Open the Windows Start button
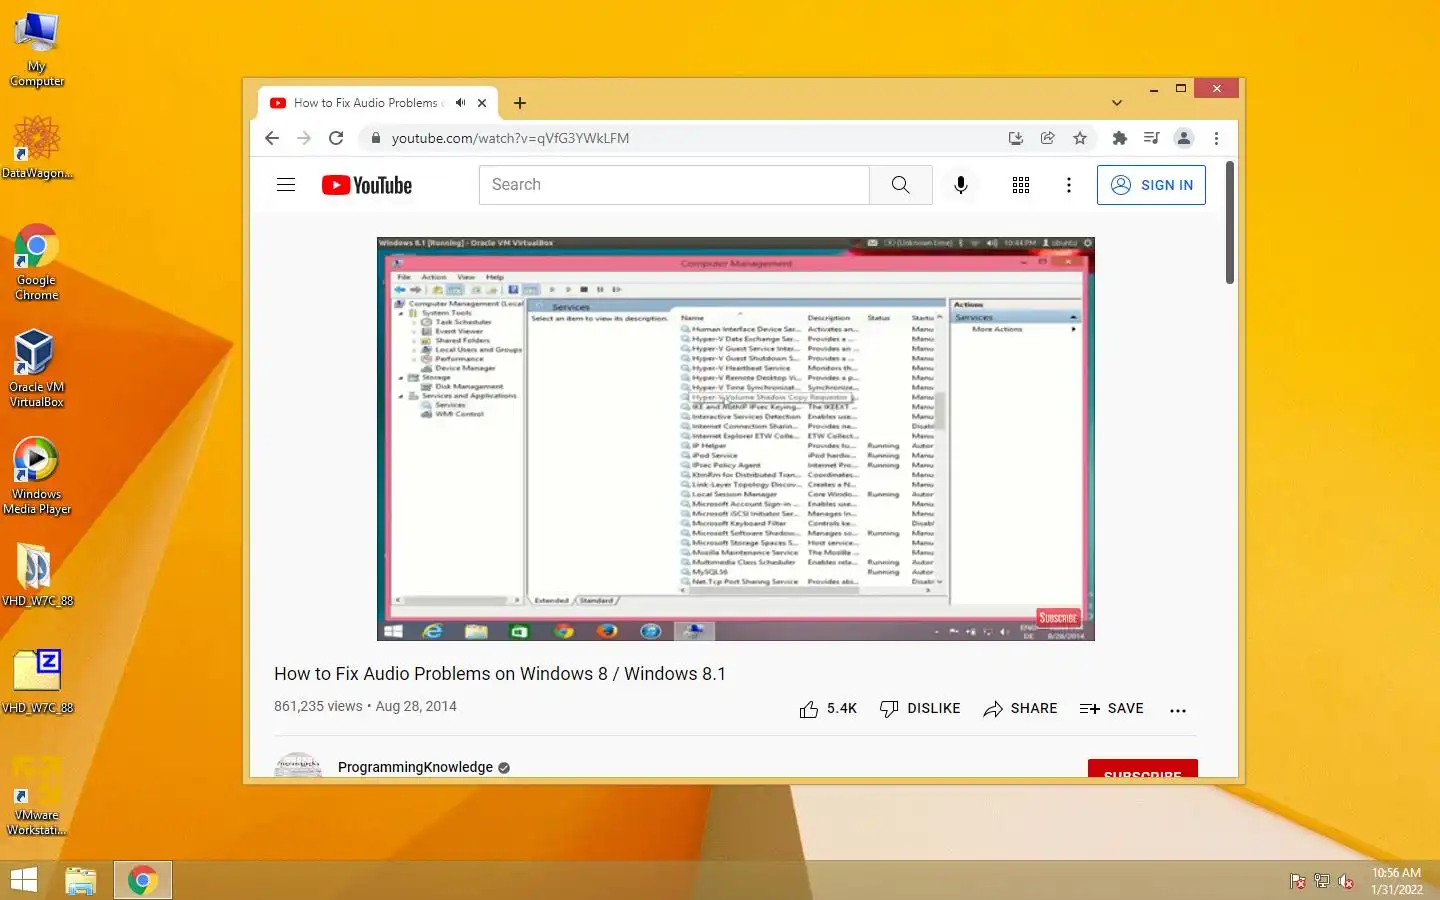This screenshot has width=1440, height=900. 23,880
